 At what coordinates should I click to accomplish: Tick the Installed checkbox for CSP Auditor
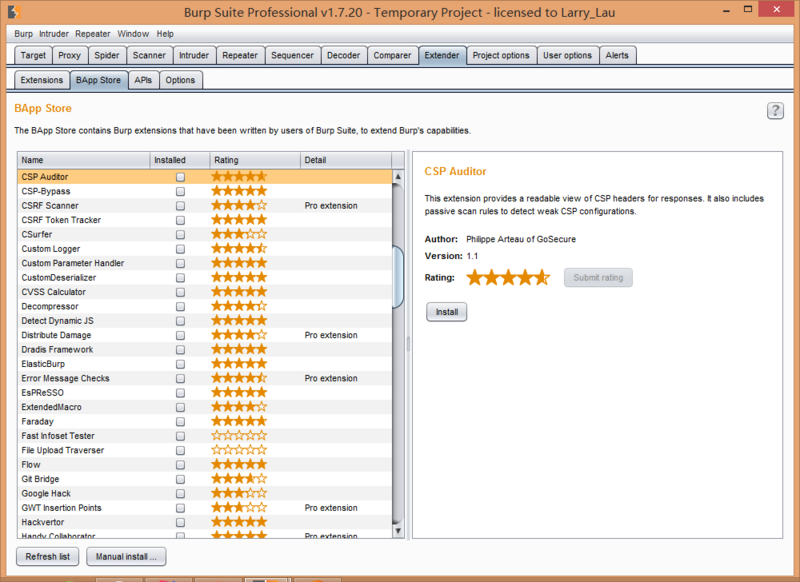pos(180,177)
